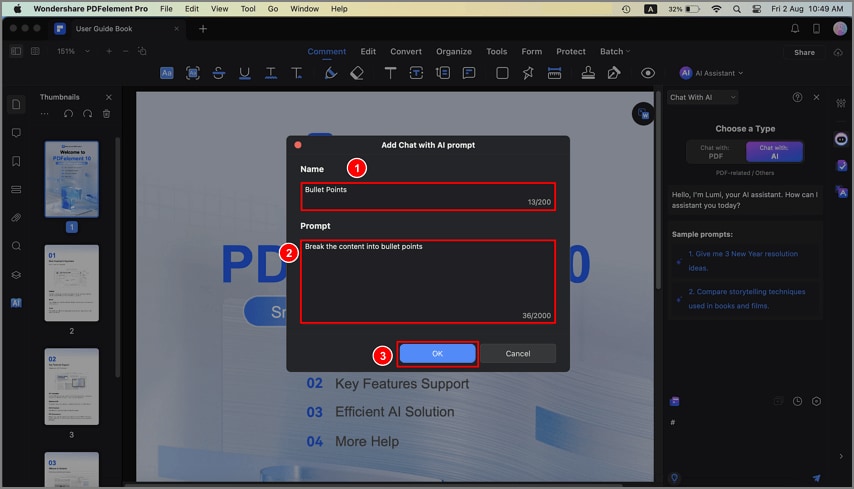Viewport: 854px width, 489px height.
Task: Open the layers sidebar panel
Action: (x=16, y=274)
